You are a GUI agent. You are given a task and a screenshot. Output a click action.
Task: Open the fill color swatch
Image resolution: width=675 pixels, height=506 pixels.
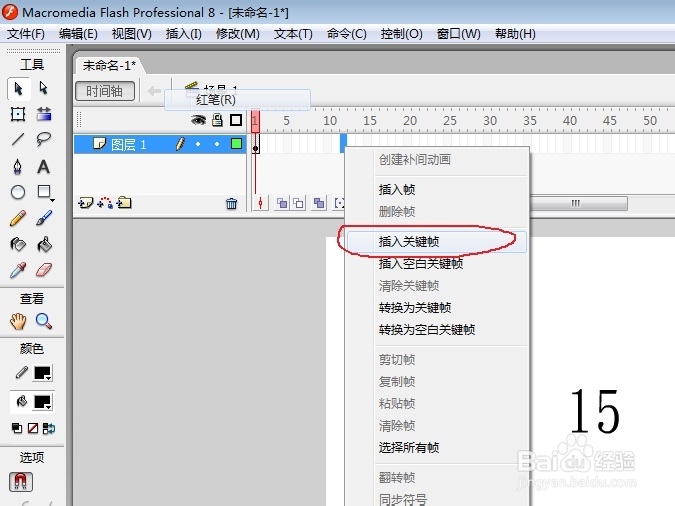coord(43,402)
